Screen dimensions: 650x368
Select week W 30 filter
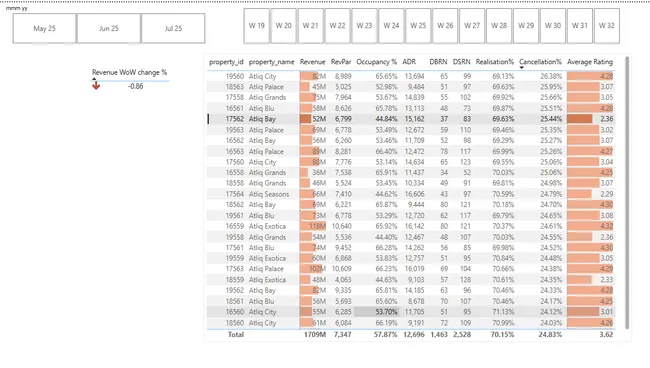pos(553,26)
